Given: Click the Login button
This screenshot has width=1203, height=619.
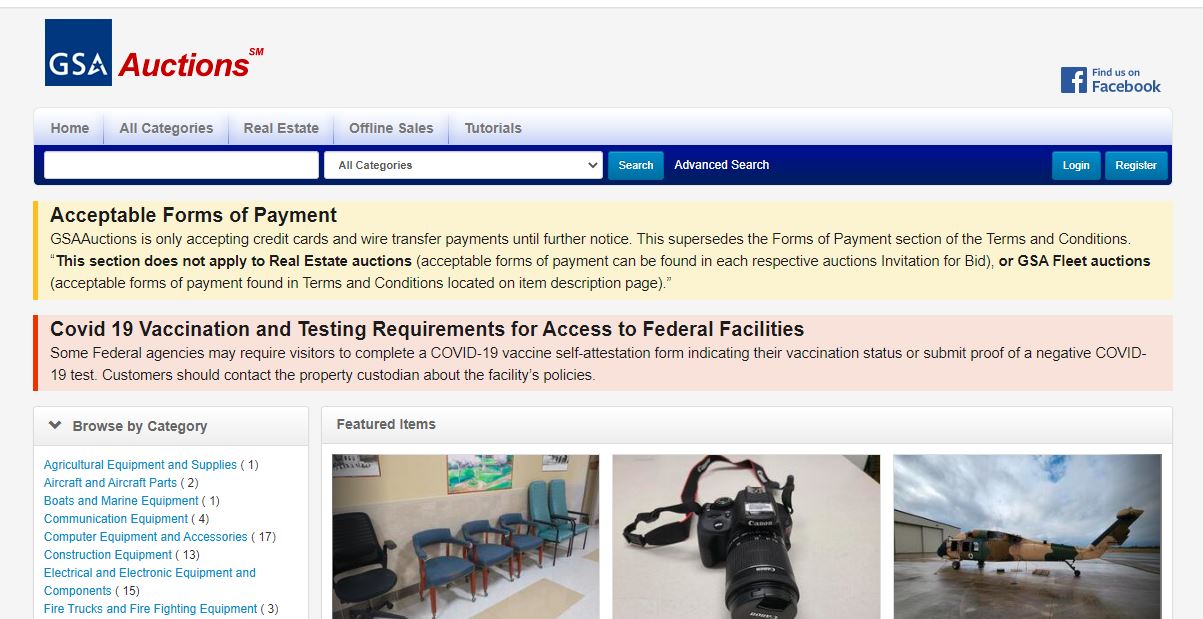Looking at the screenshot, I should (x=1076, y=165).
